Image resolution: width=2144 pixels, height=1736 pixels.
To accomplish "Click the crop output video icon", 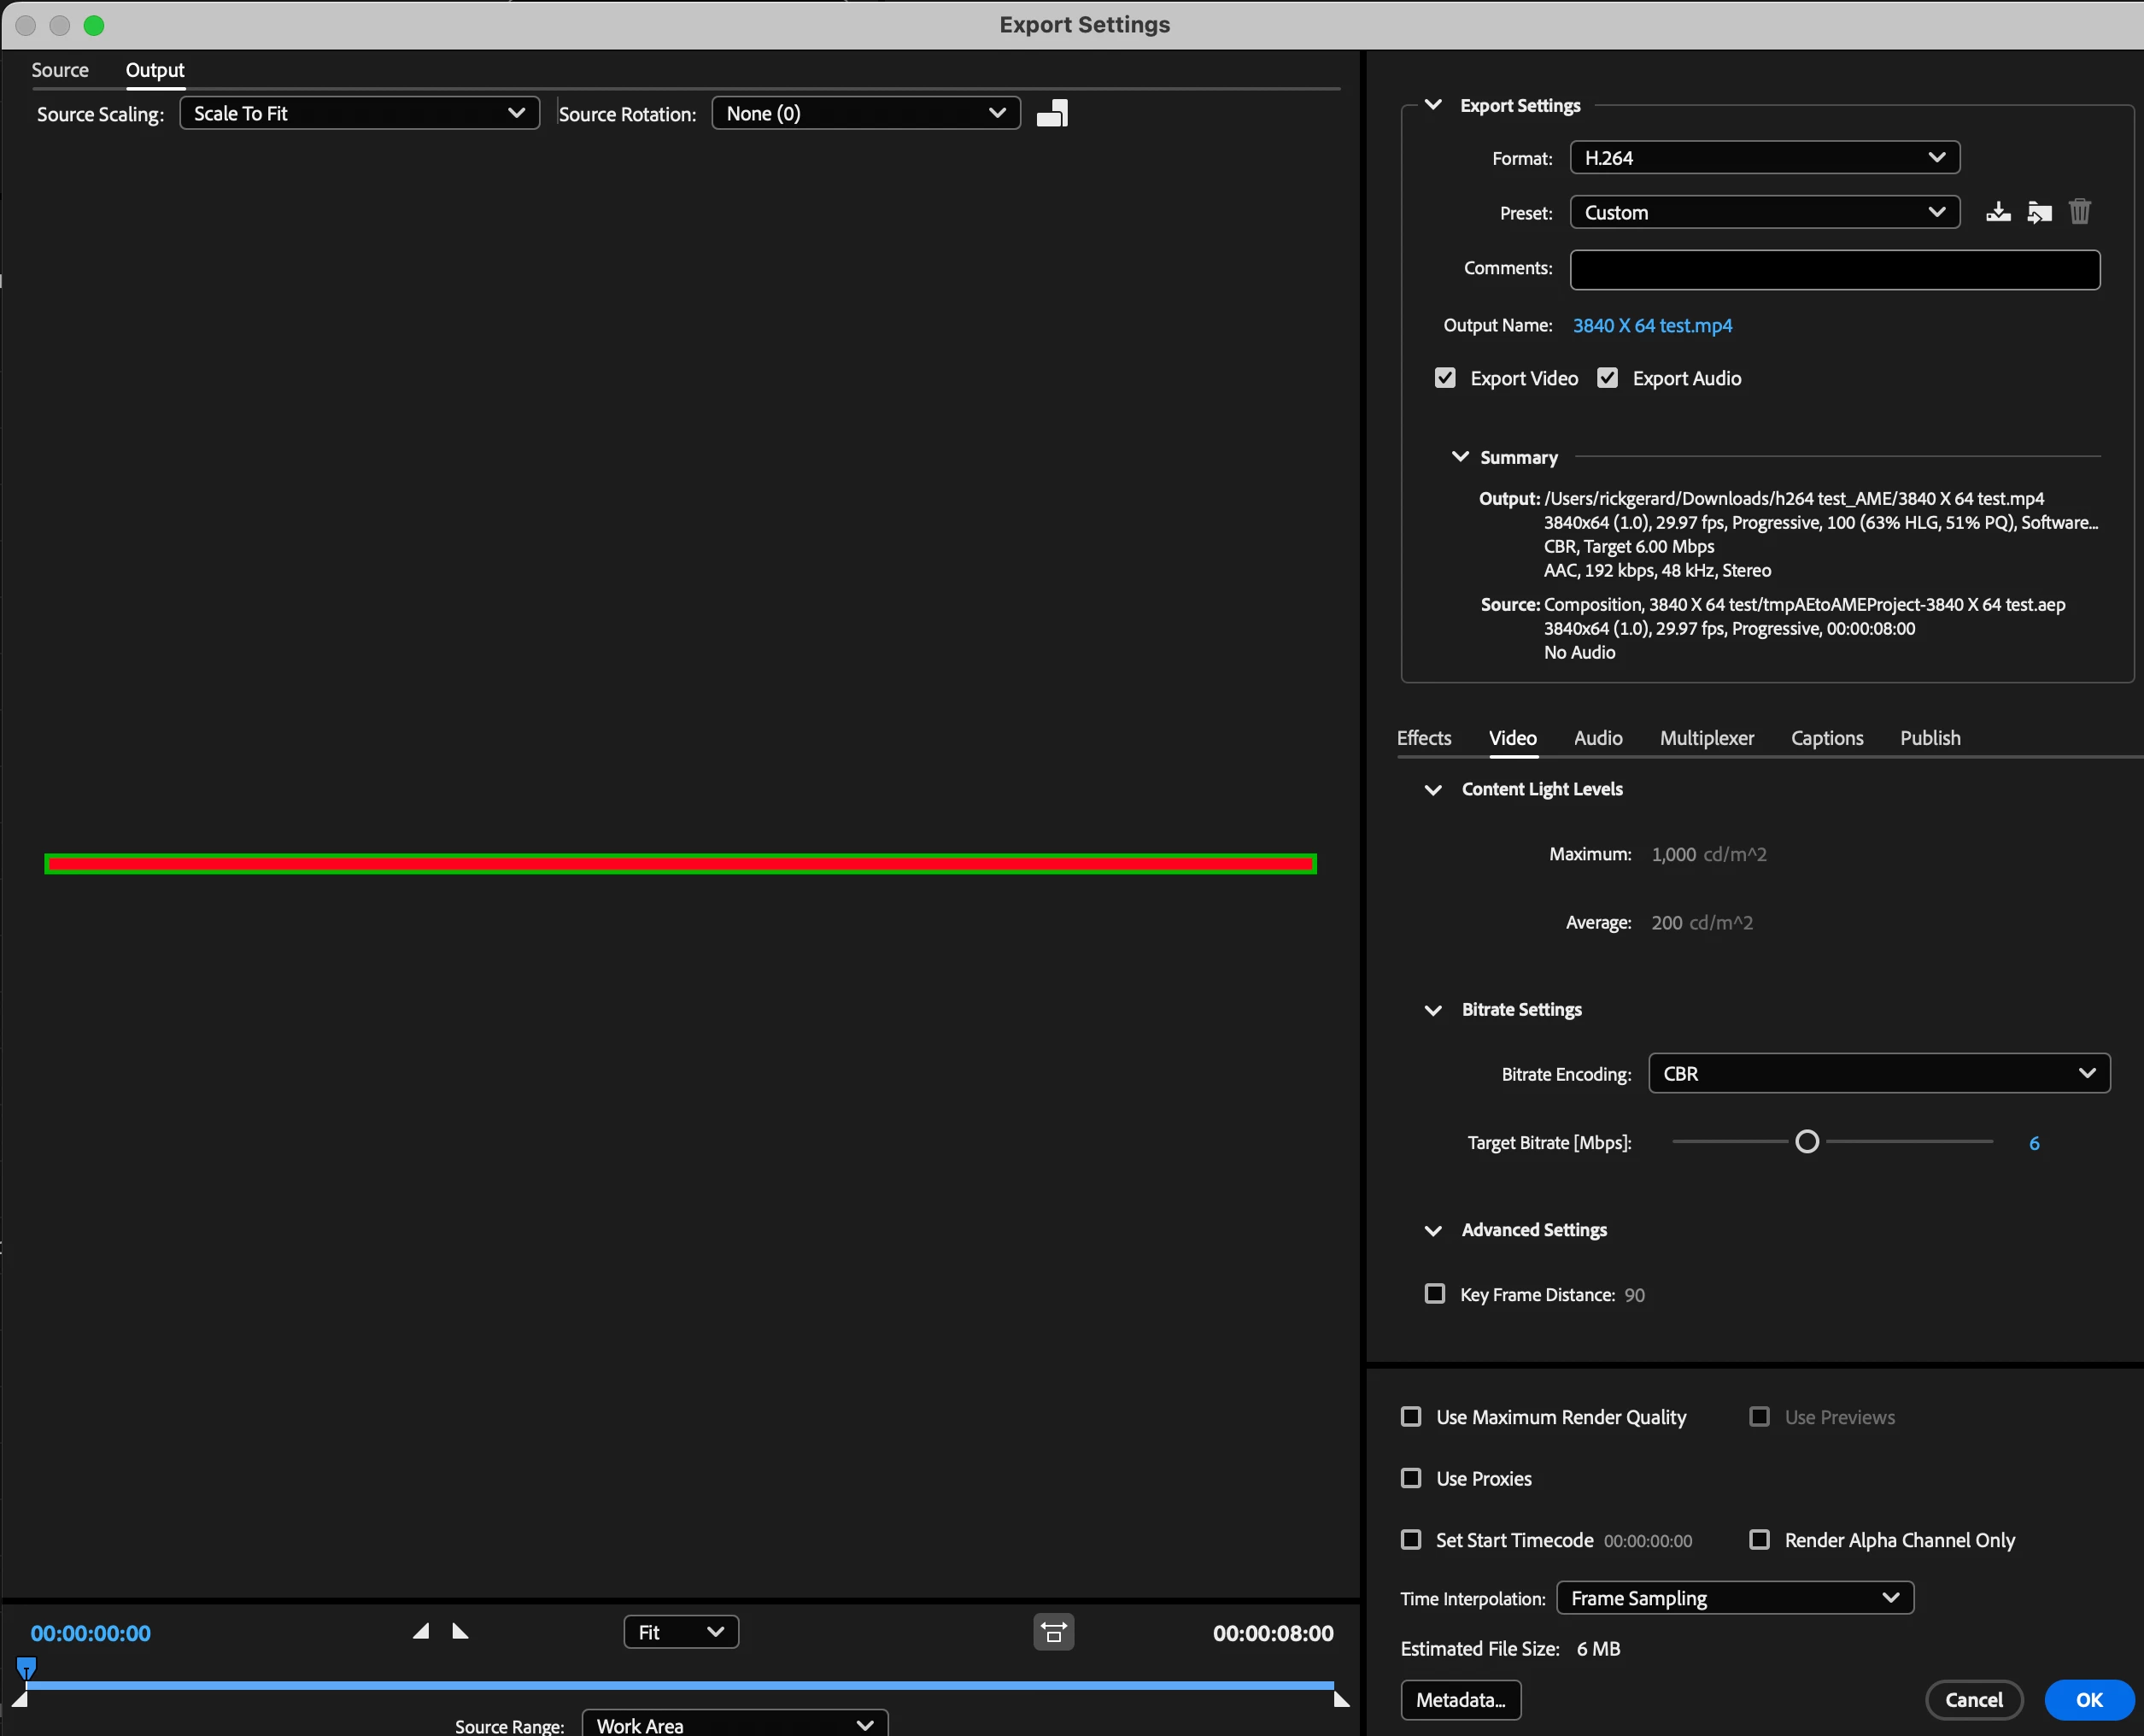I will (1052, 114).
